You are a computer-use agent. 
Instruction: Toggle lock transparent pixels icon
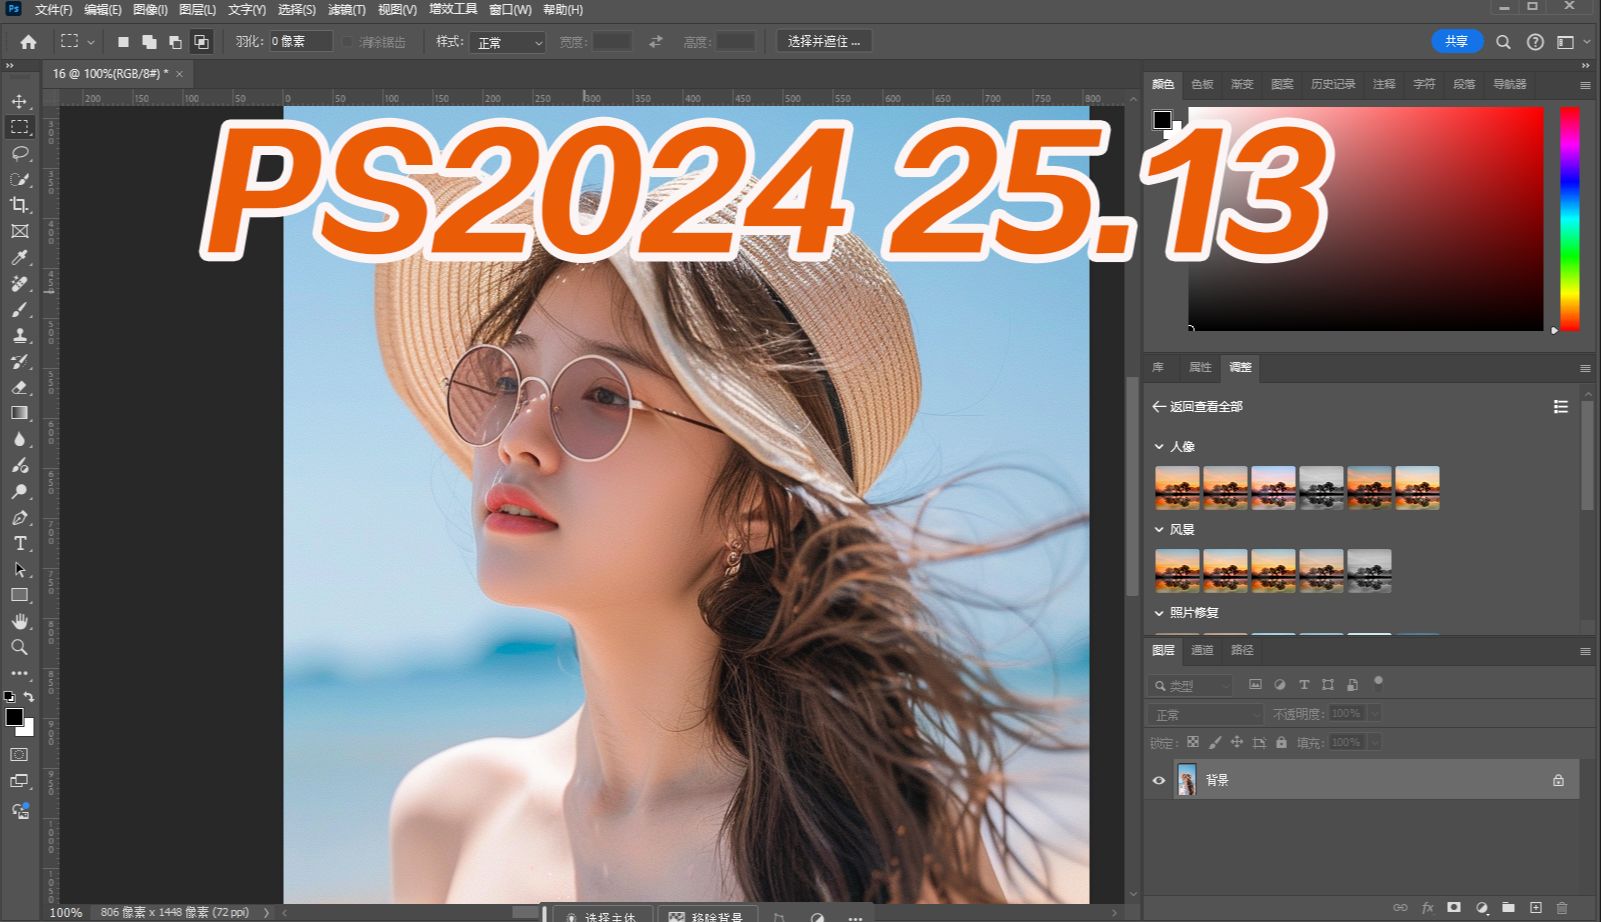pyautogui.click(x=1193, y=742)
